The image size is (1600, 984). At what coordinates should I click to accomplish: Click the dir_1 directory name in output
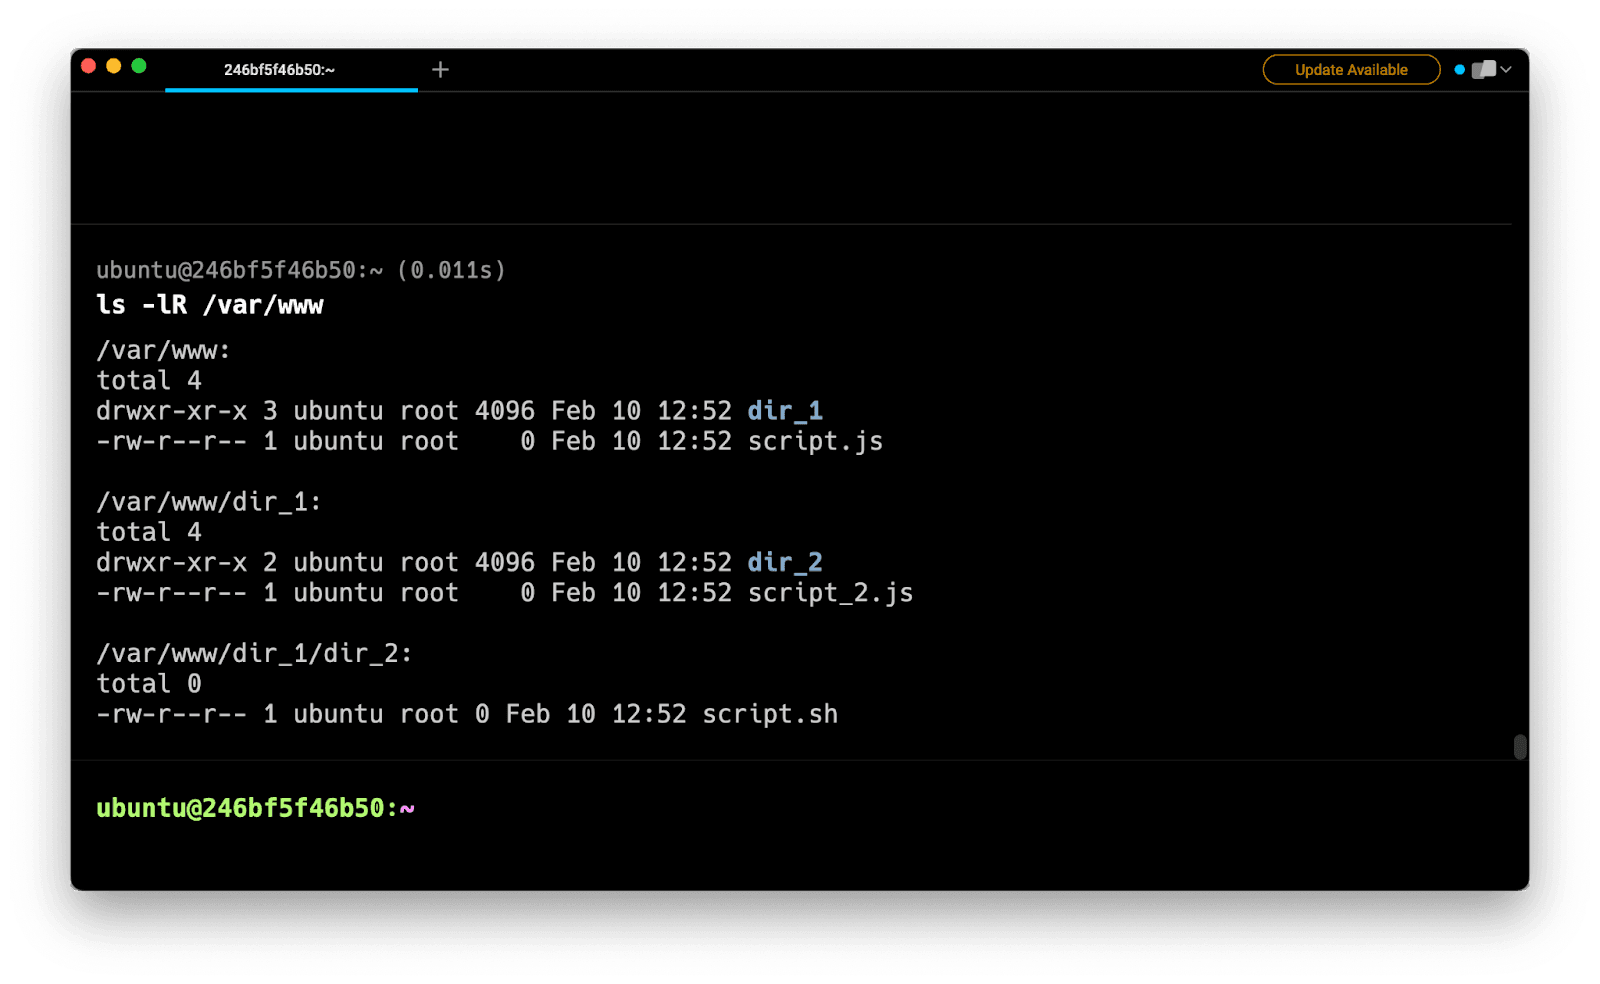(x=785, y=411)
